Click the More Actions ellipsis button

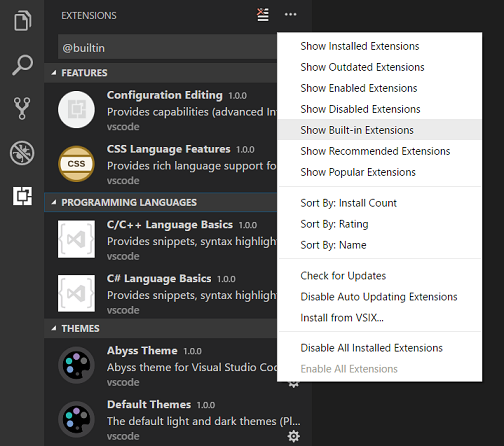click(290, 14)
